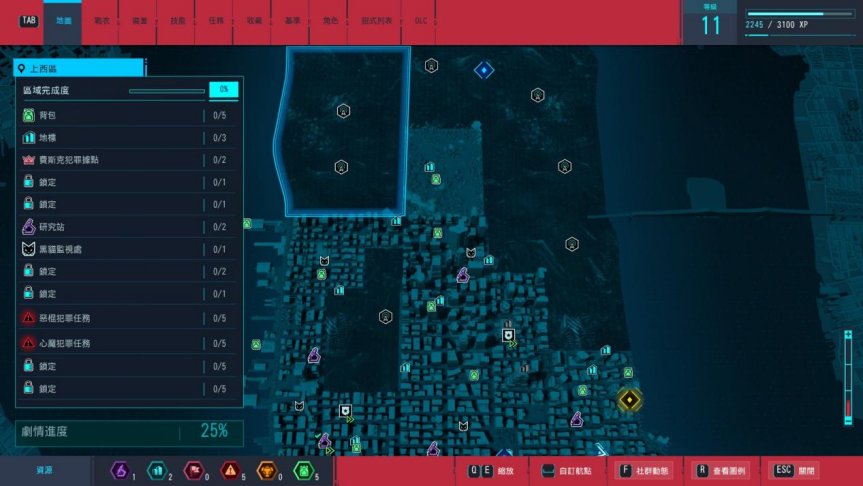Click the Q E 縮放 zoom button

pos(491,471)
